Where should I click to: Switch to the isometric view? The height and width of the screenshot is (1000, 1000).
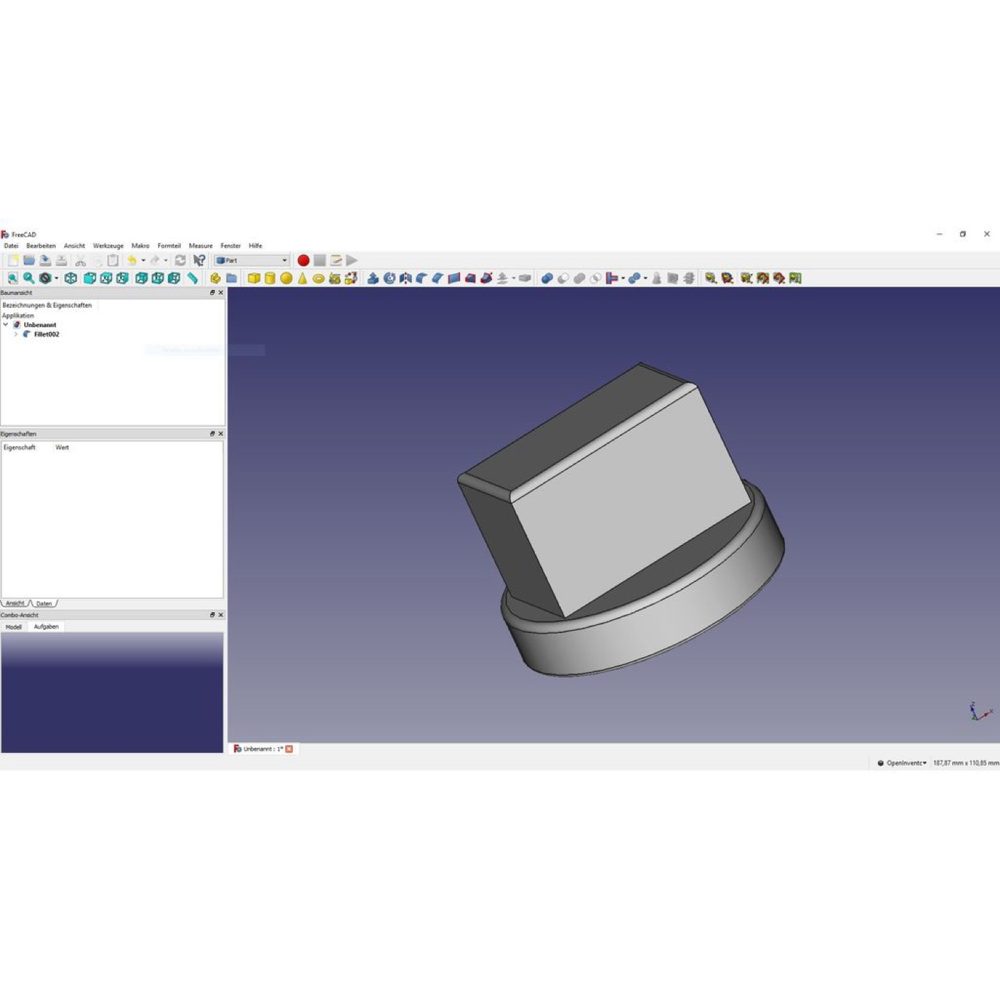coord(71,278)
